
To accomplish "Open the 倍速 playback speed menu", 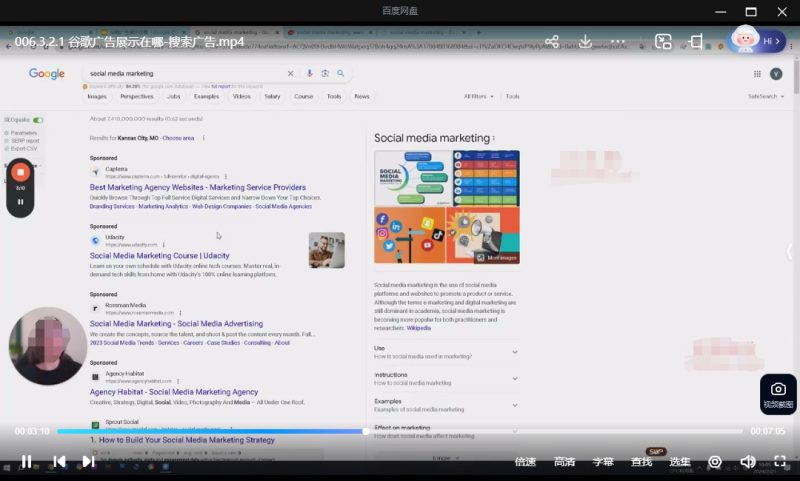I will 525,462.
